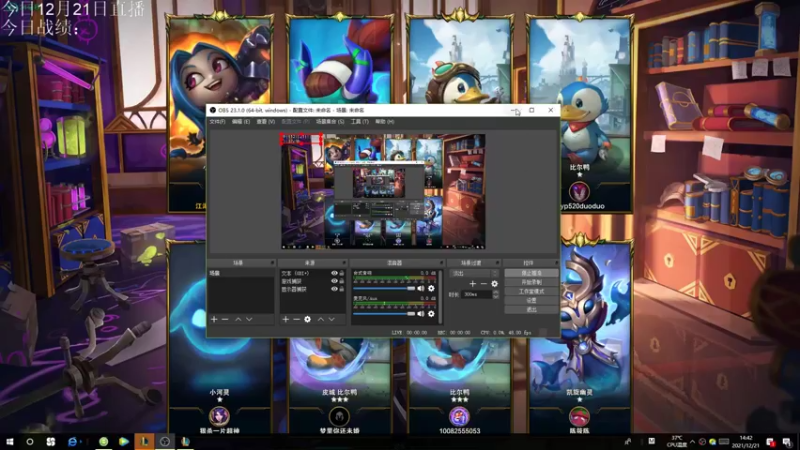Viewport: 800px width, 450px height.
Task: Open the Tools (T) menu
Action: point(360,122)
